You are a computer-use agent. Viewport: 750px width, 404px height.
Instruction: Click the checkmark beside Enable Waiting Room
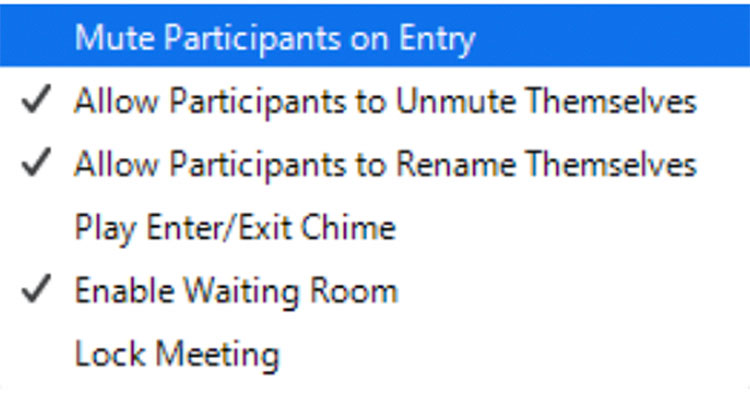click(36, 291)
